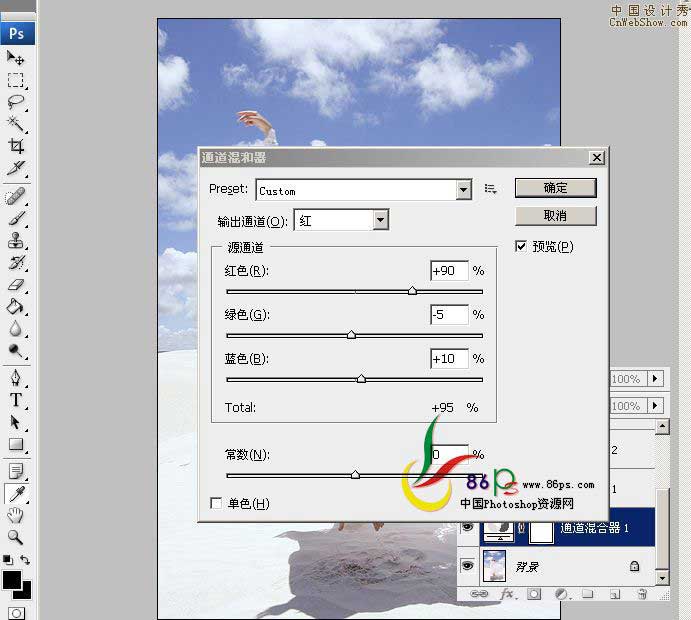Swap foreground and background colors
Image resolution: width=691 pixels, height=620 pixels.
pos(25,560)
